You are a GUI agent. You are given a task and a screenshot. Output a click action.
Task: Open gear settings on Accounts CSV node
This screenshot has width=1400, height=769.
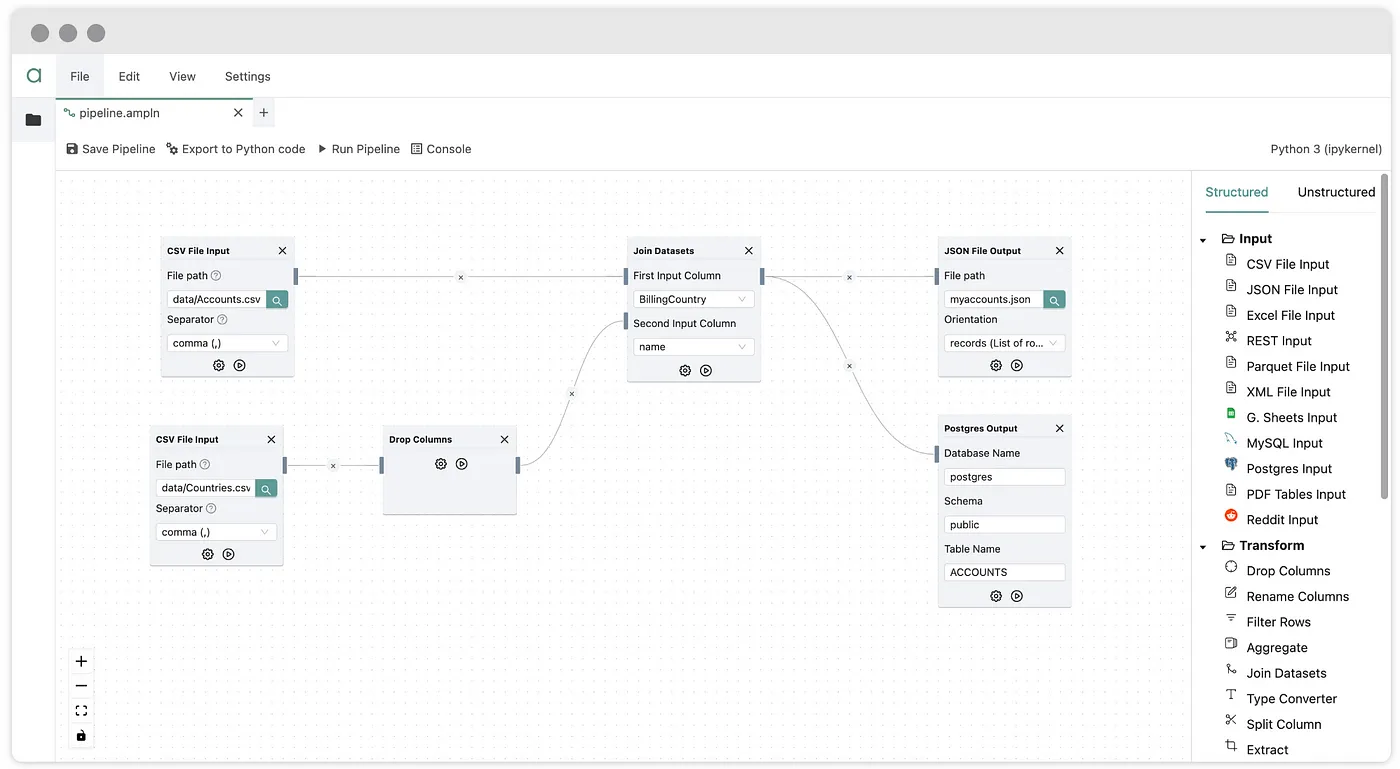click(x=219, y=365)
